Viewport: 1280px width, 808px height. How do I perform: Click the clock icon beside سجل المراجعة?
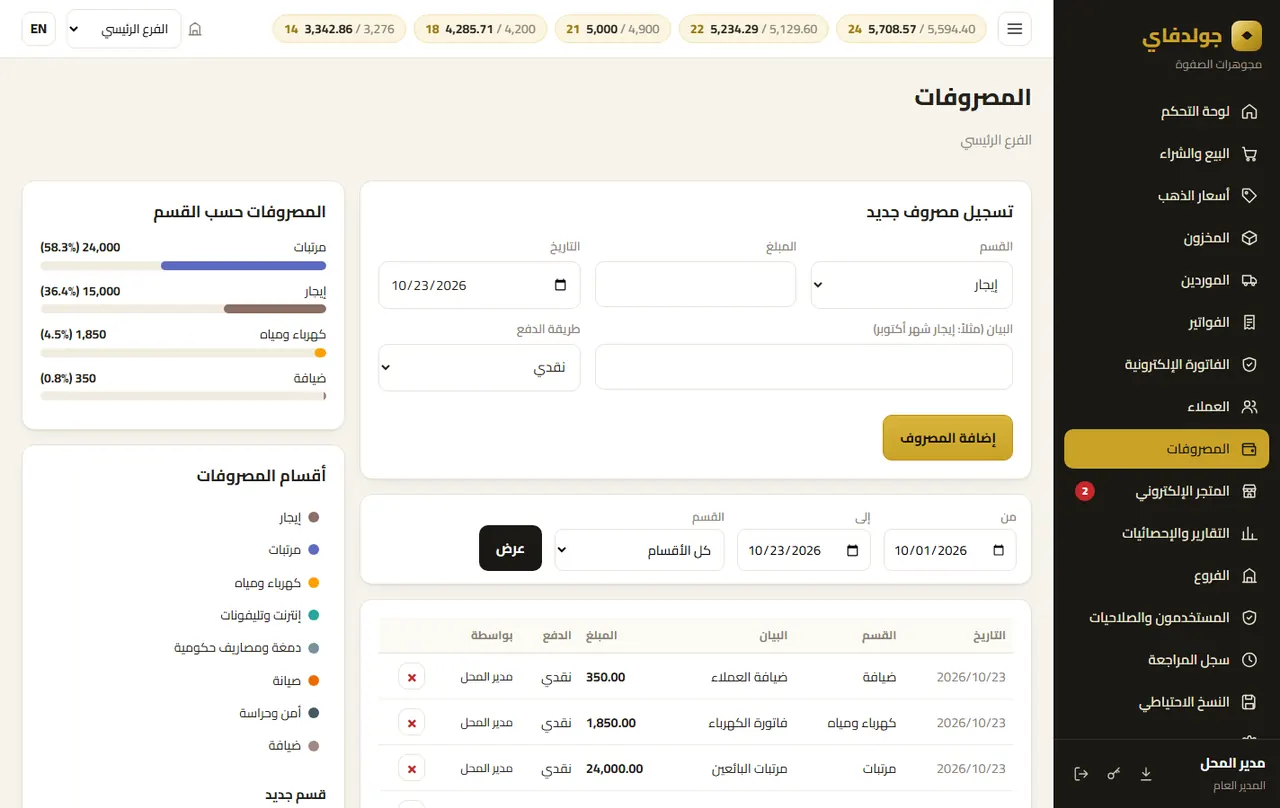click(x=1249, y=660)
